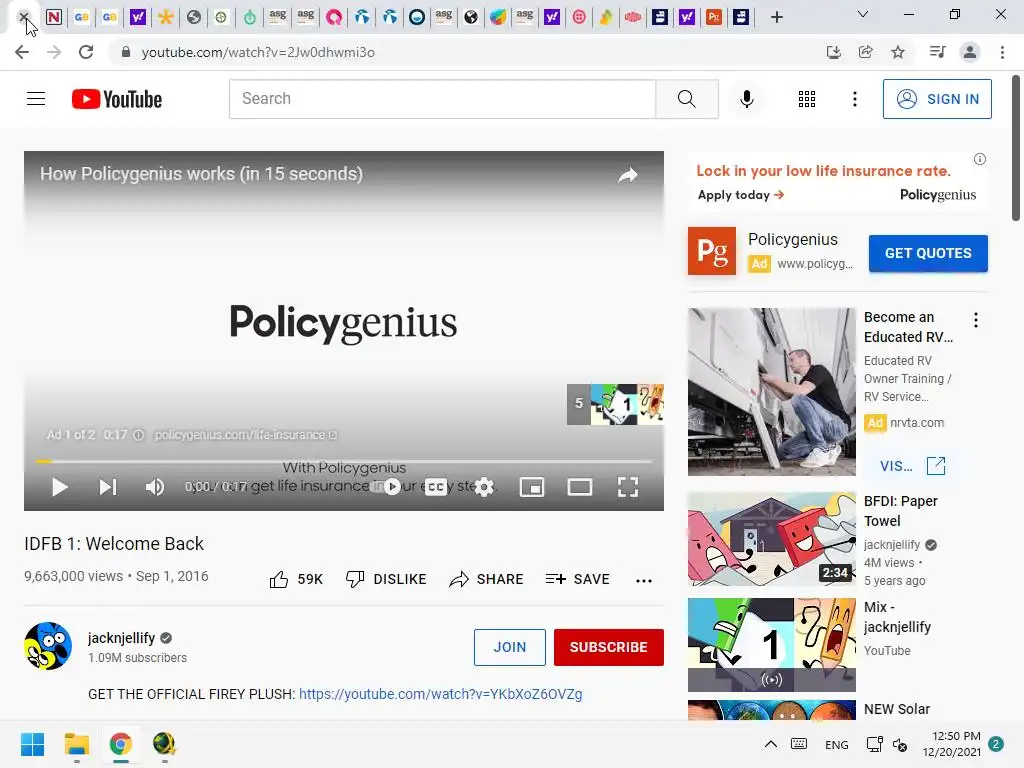Click the SHARE button under video
This screenshot has width=1024, height=768.
pos(487,579)
